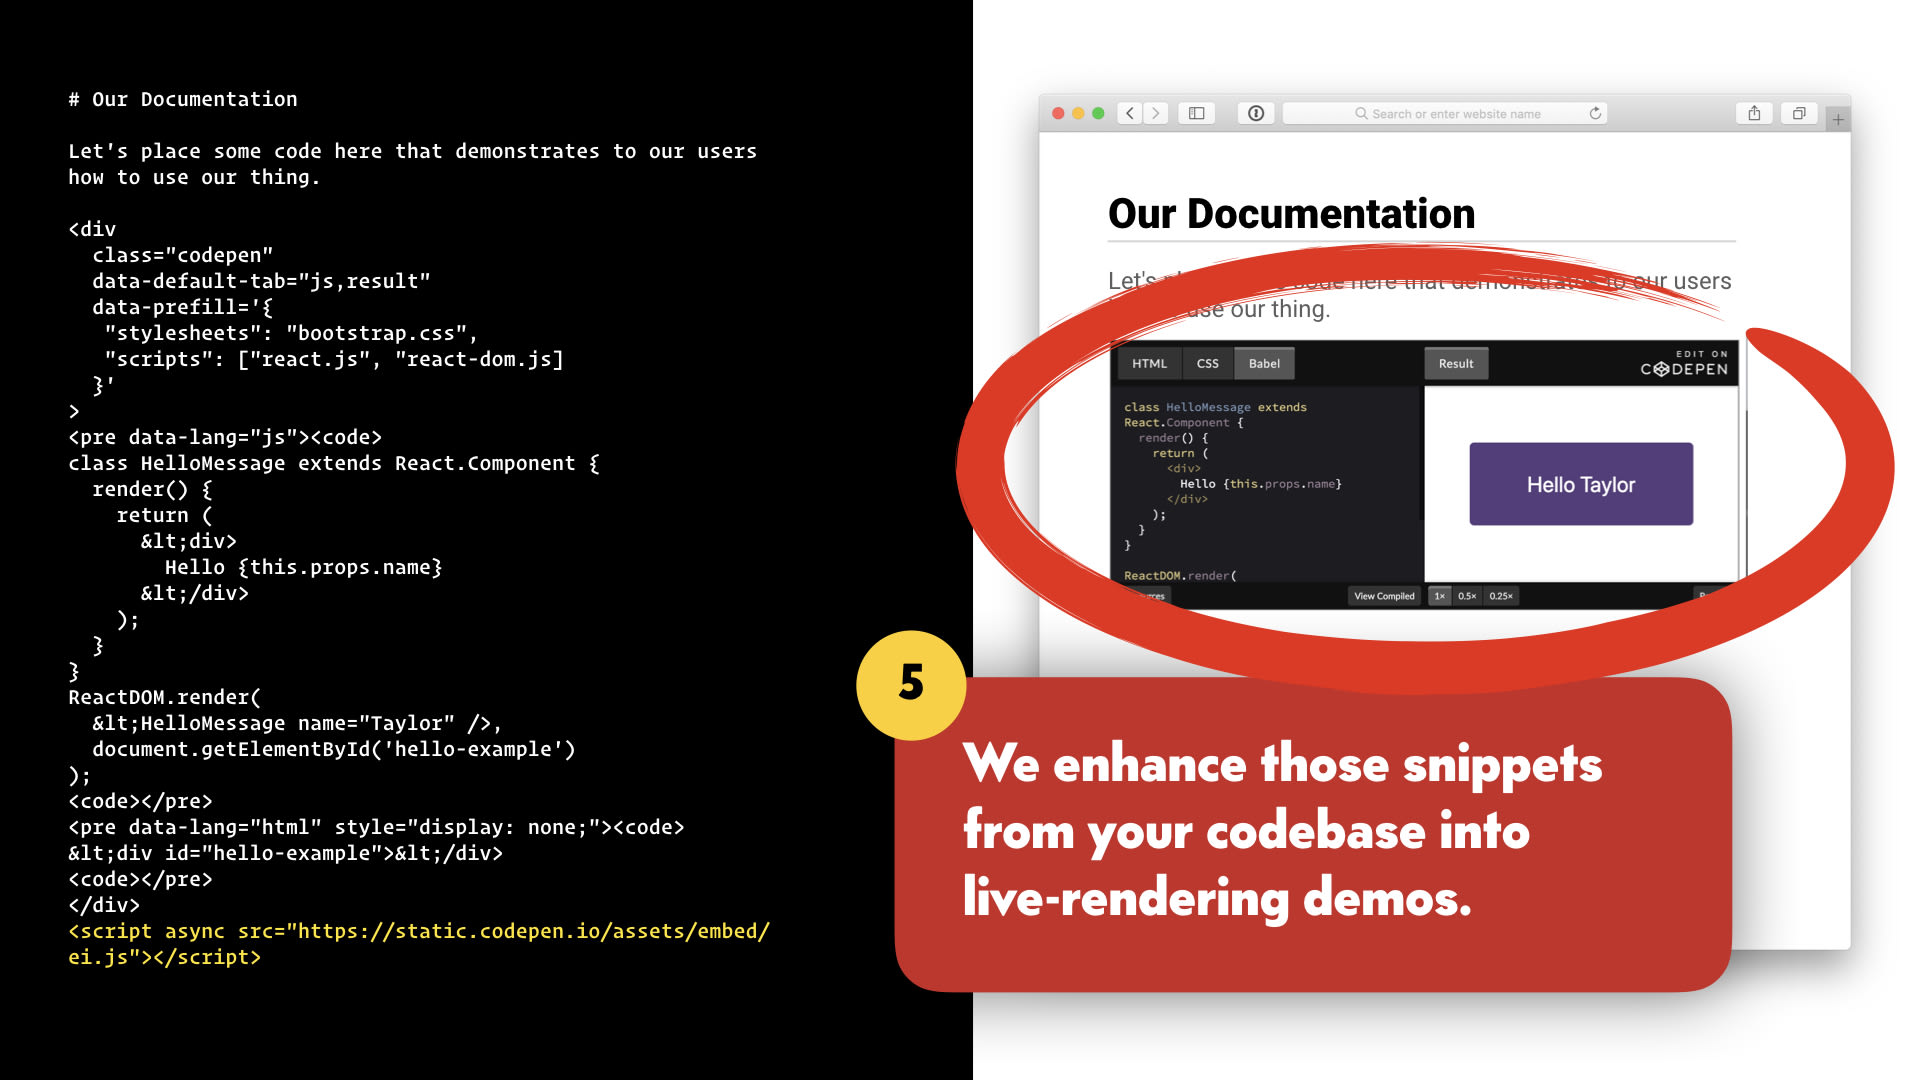Click the yellow minimize window button
Viewport: 1920px width, 1080px height.
point(1078,113)
